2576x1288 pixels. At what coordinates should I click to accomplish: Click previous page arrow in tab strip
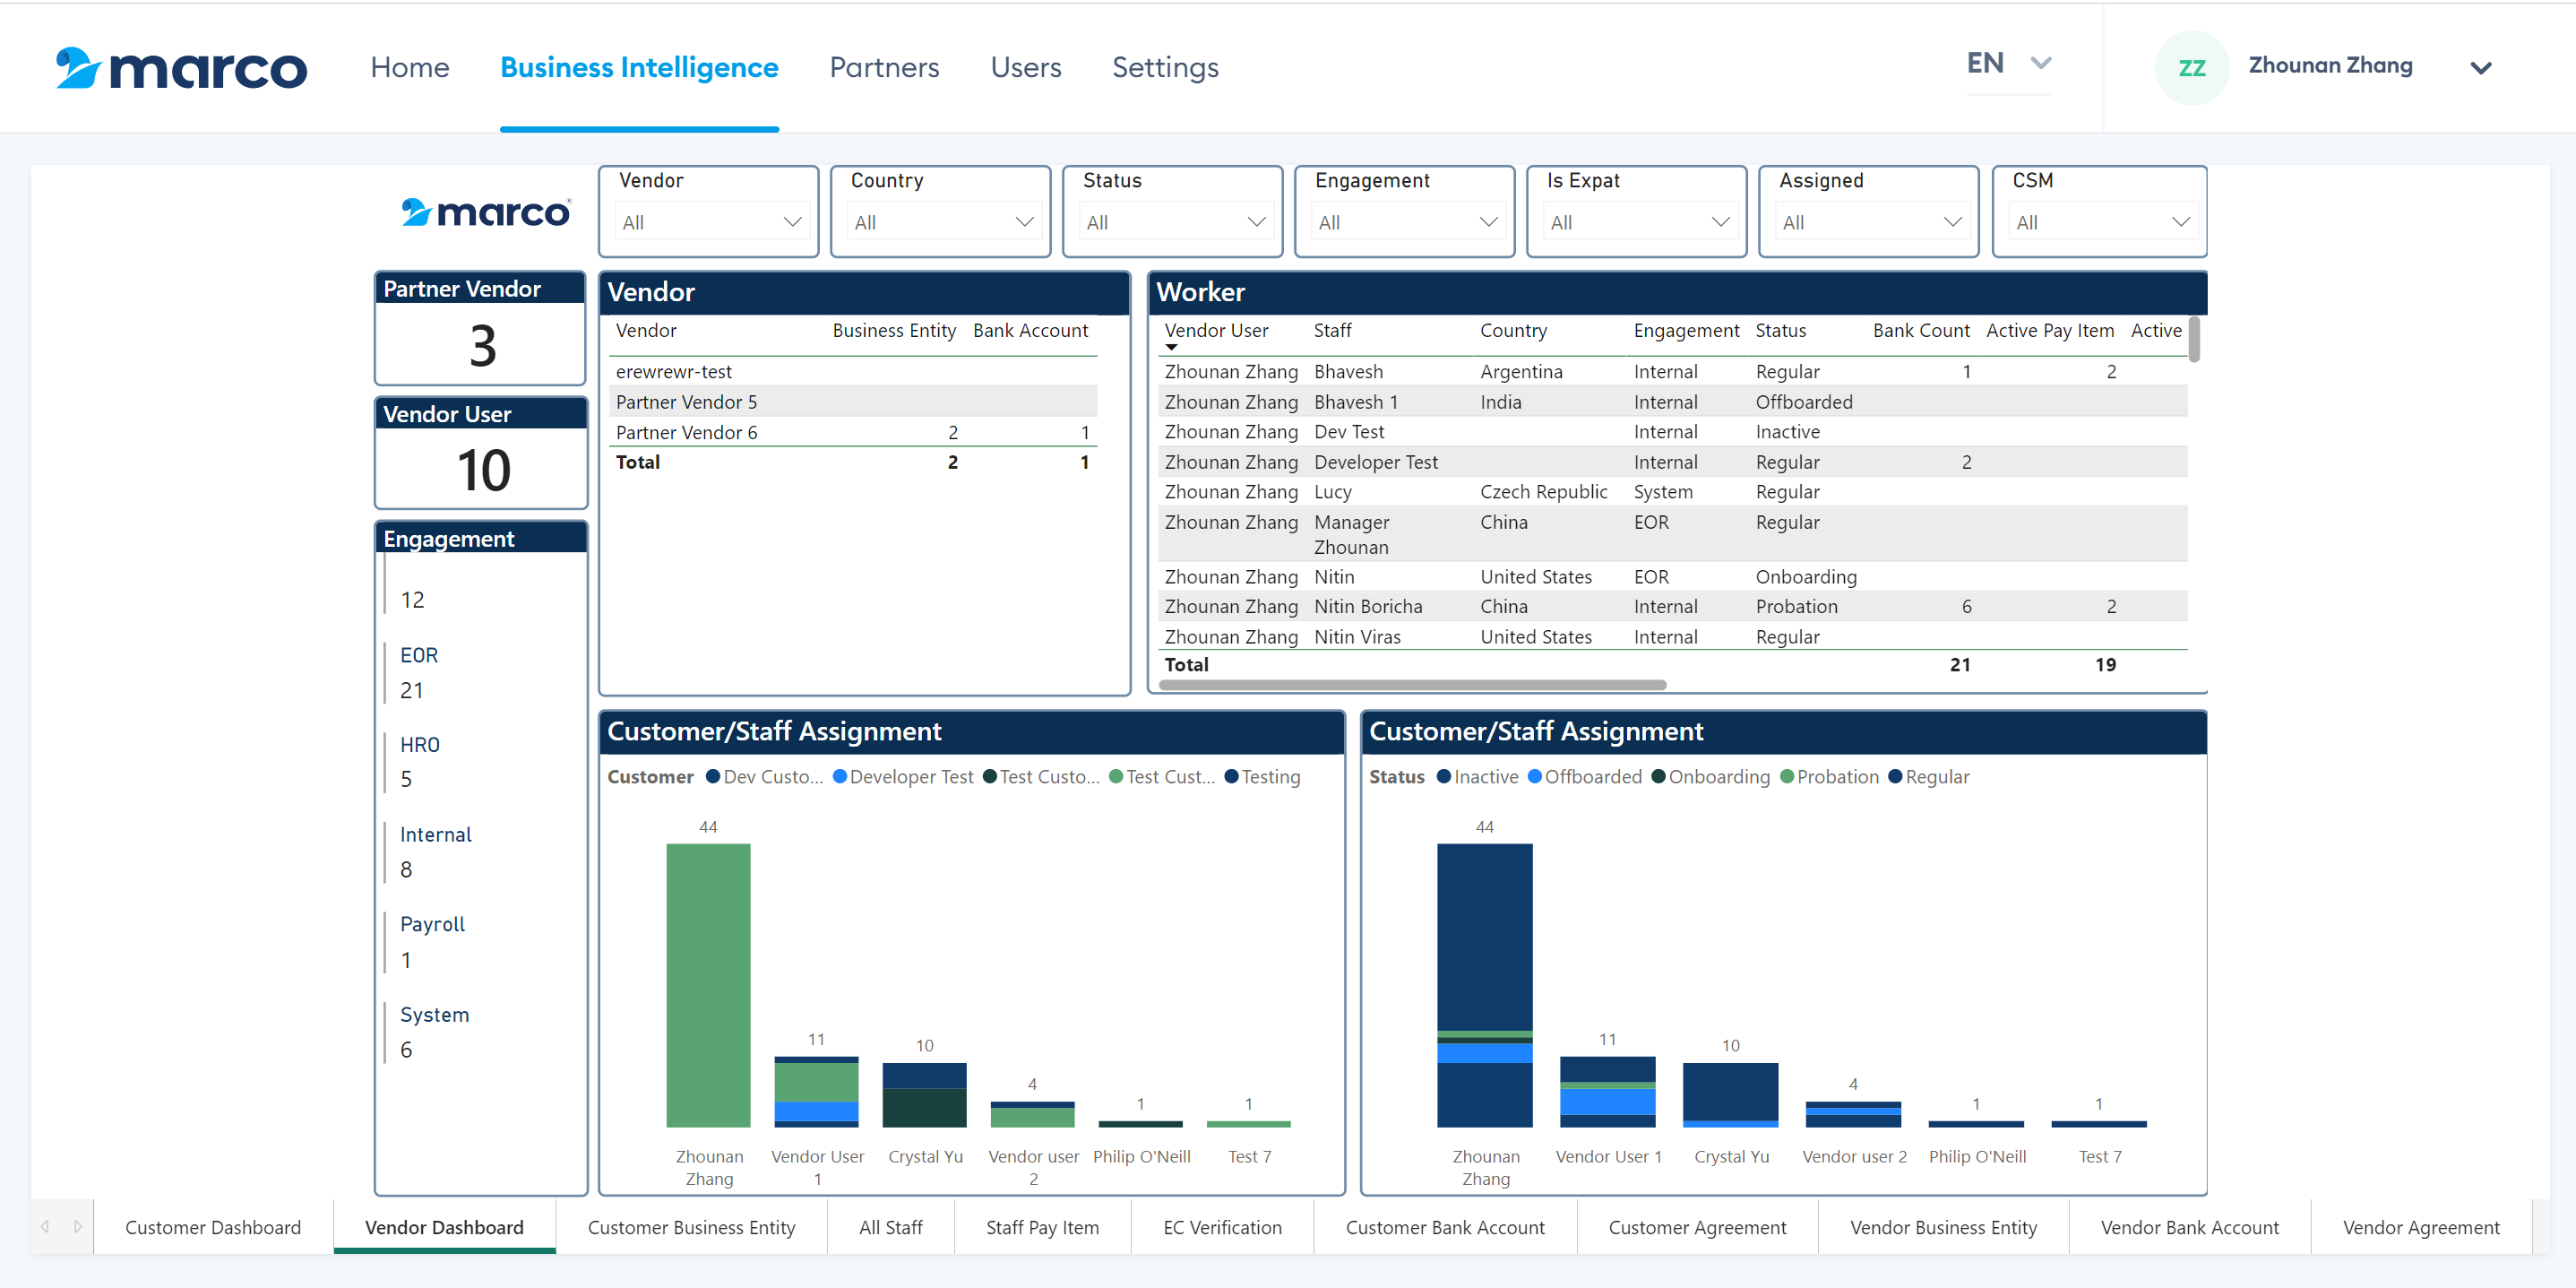(x=45, y=1226)
